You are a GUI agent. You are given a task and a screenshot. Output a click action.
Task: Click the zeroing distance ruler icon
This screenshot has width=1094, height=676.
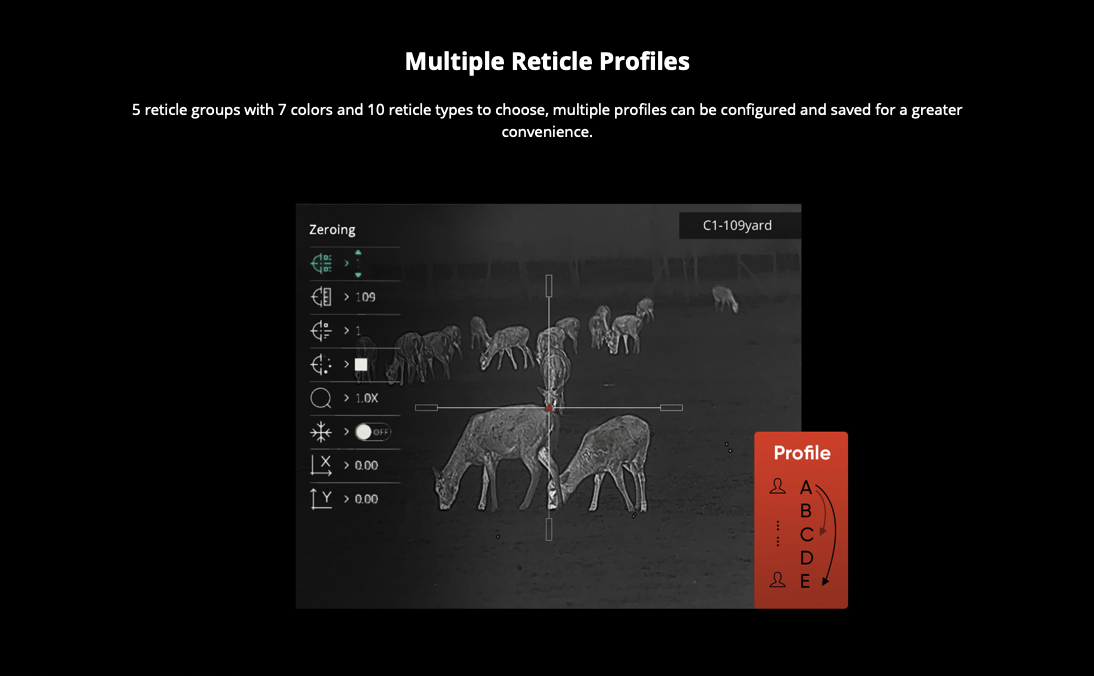point(321,297)
